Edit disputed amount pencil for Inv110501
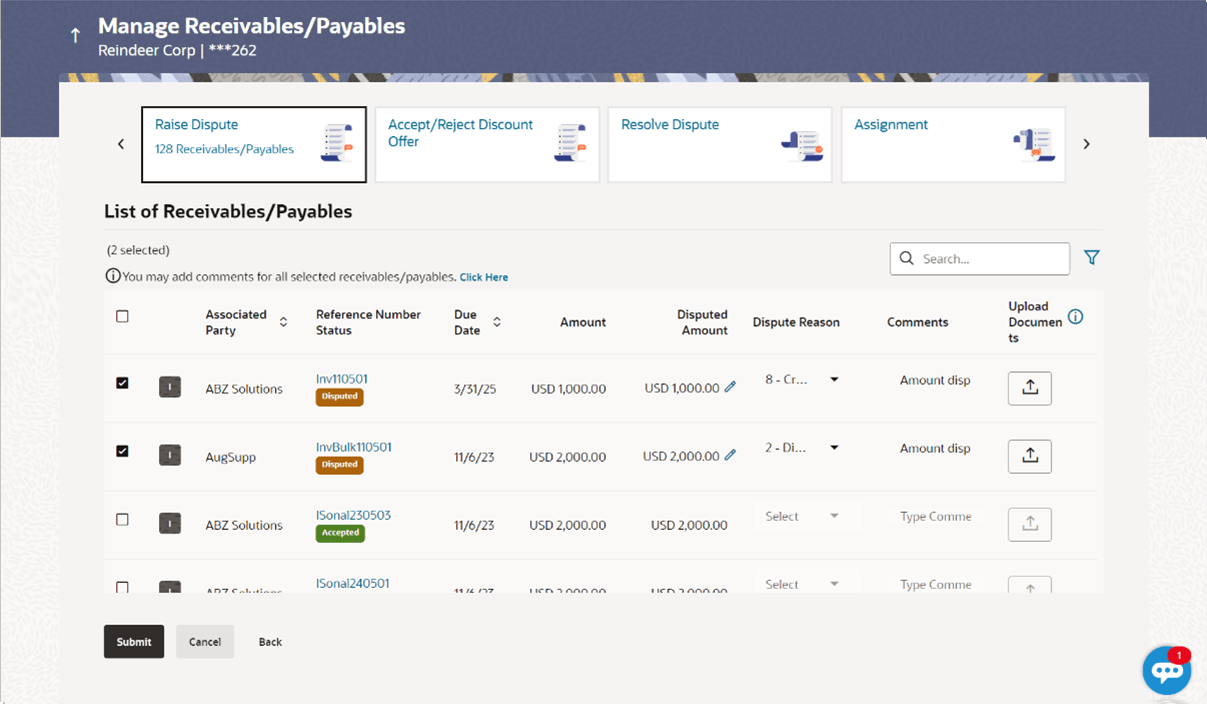 point(730,387)
